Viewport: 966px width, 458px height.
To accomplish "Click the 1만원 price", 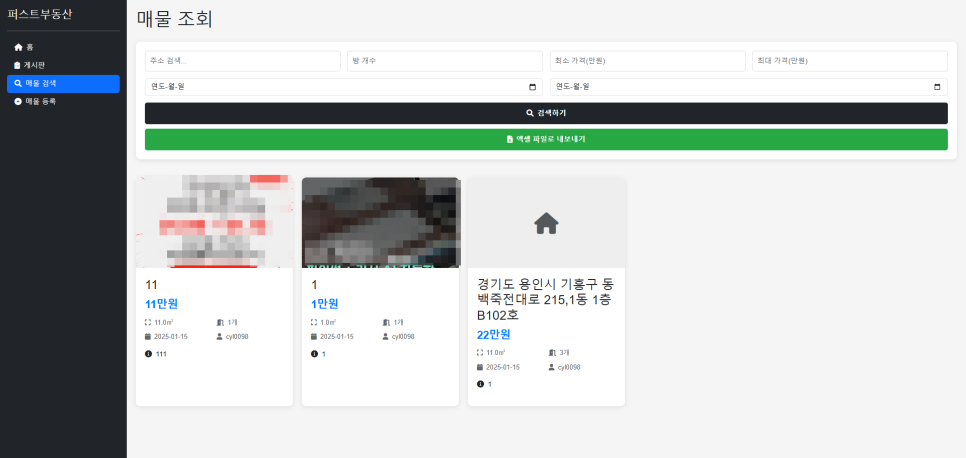I will tap(325, 304).
